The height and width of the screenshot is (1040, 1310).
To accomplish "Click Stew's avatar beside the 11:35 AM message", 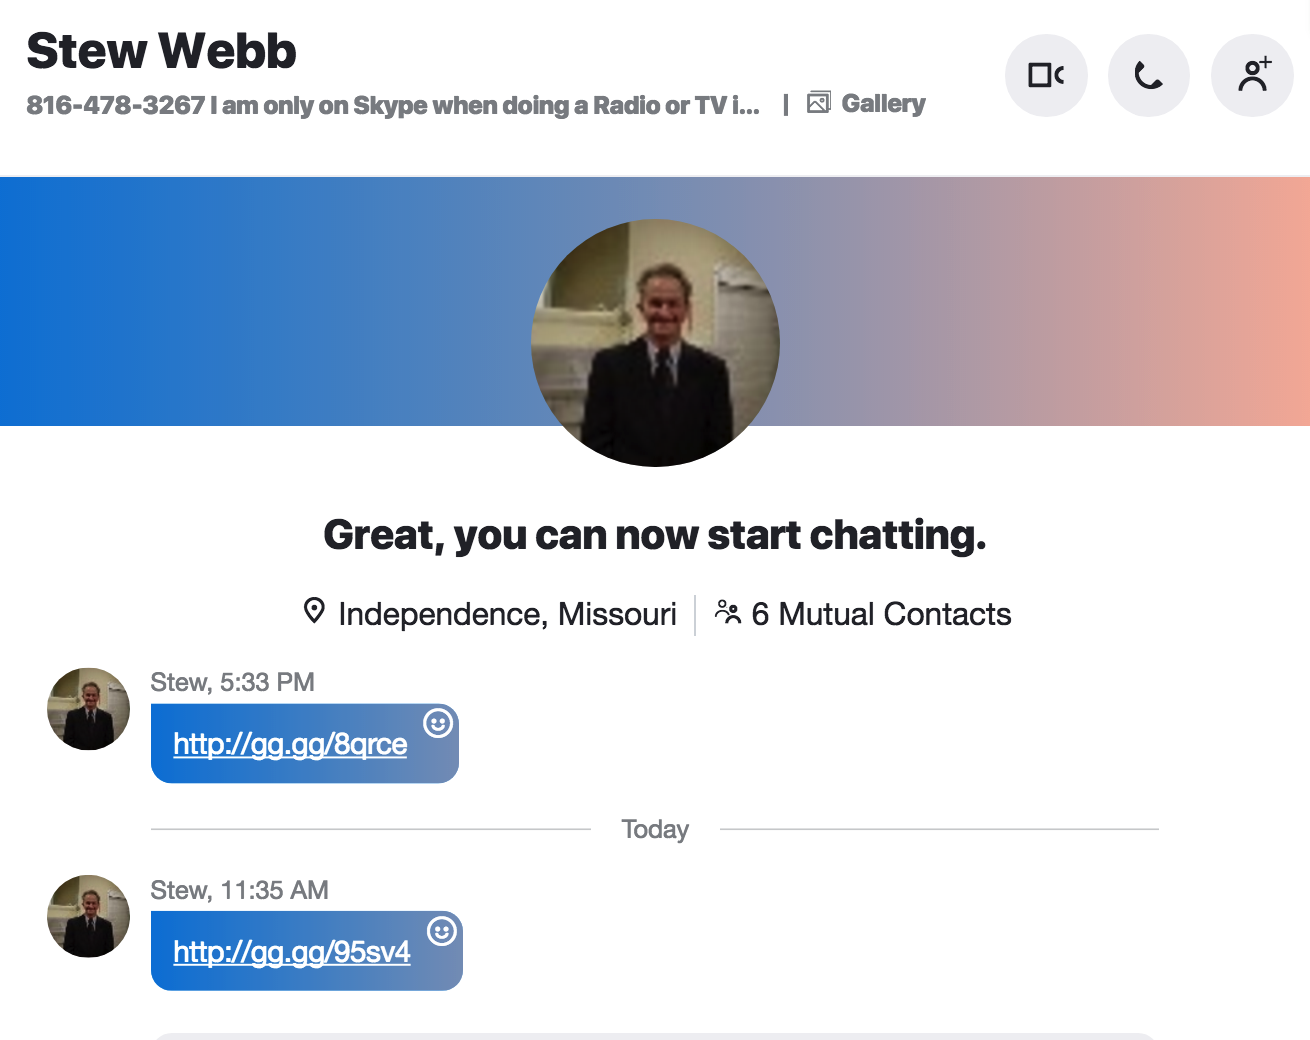I will pyautogui.click(x=88, y=916).
